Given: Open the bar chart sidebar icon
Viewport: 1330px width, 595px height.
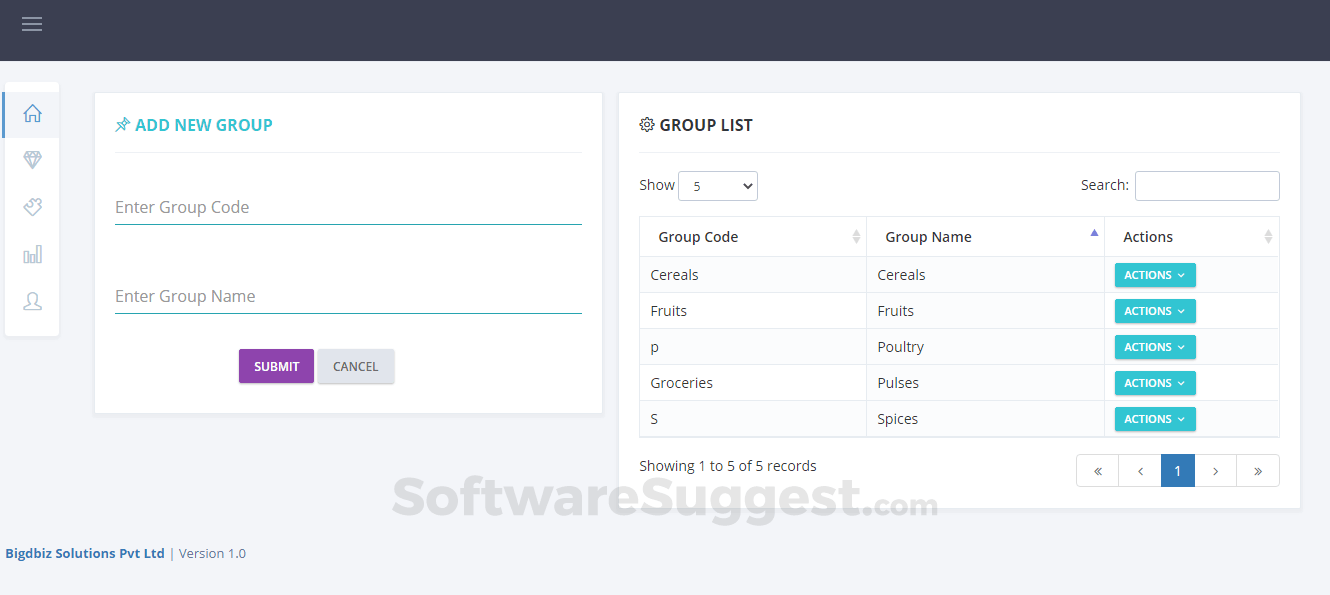Looking at the screenshot, I should 32,254.
